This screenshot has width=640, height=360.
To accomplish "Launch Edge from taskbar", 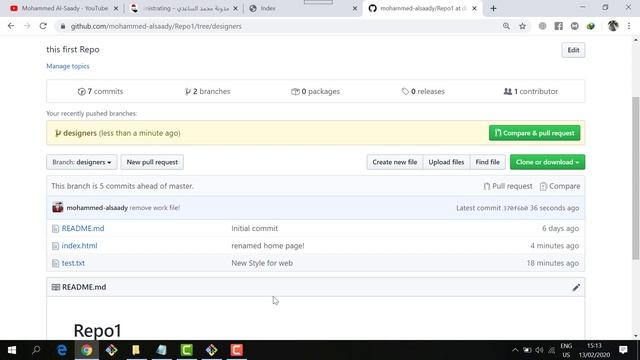I will click(x=62, y=350).
